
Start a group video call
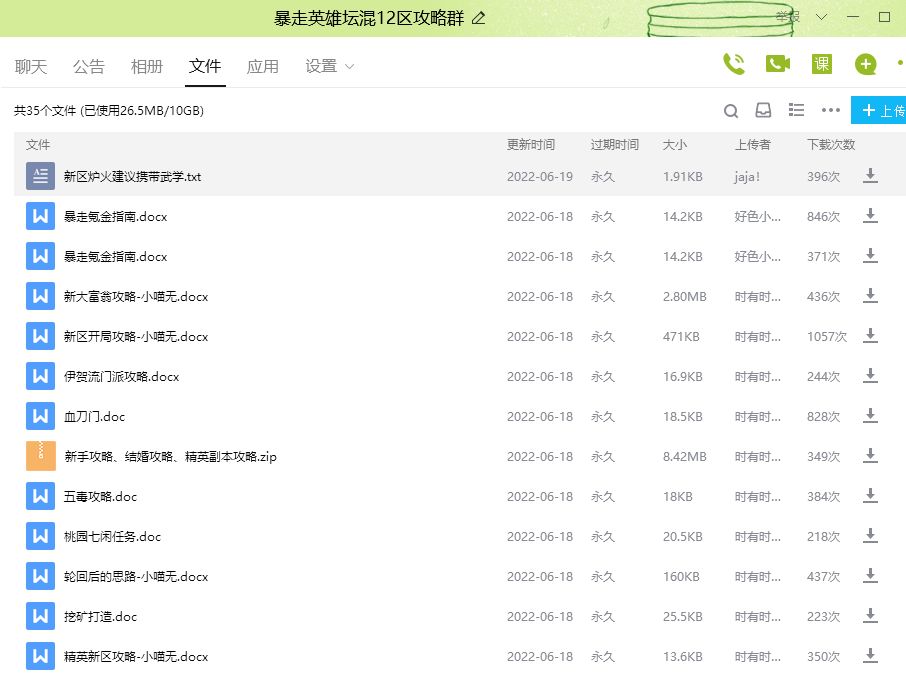(777, 64)
